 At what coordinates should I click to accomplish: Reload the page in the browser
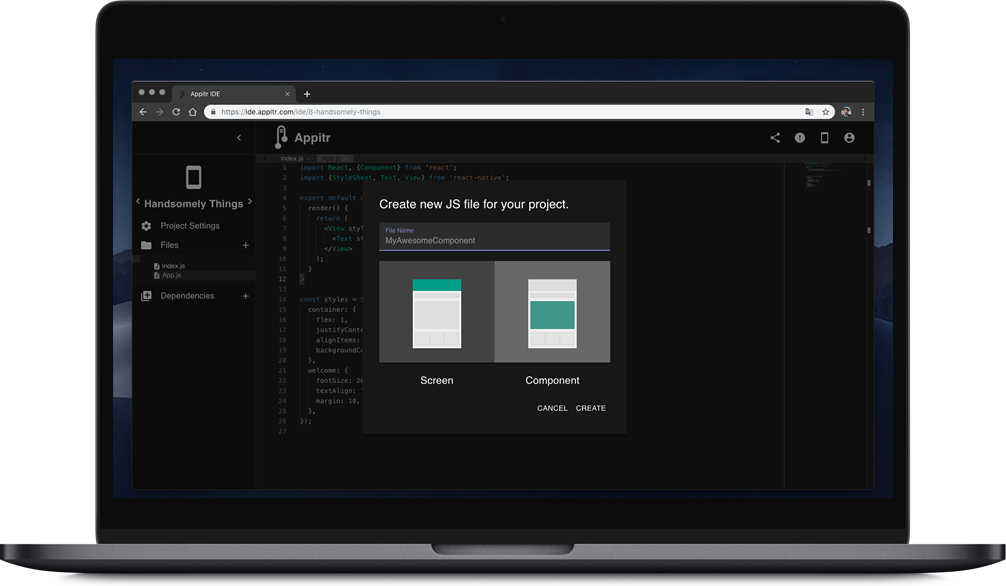click(x=177, y=112)
